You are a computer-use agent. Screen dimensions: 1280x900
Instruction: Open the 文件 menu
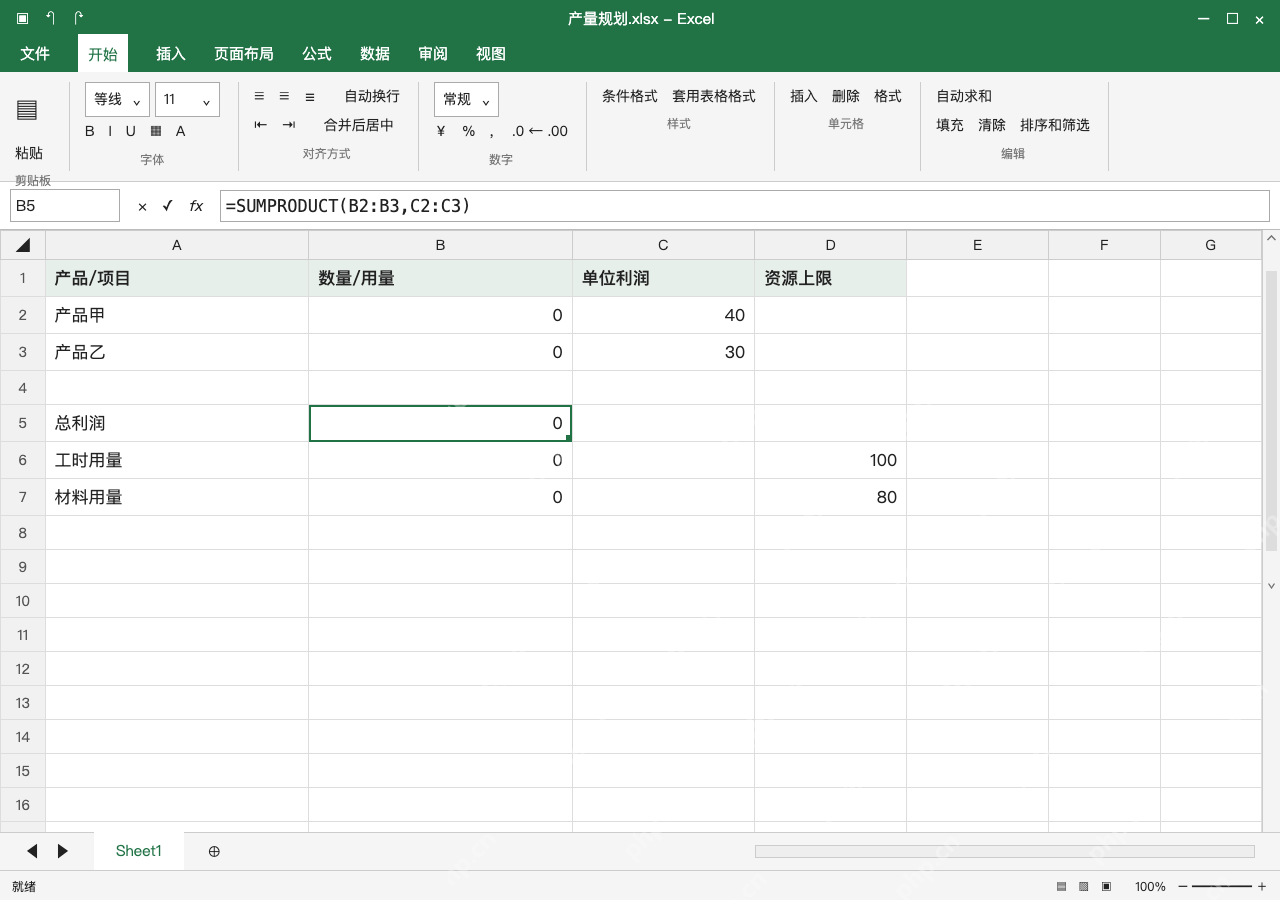click(35, 54)
